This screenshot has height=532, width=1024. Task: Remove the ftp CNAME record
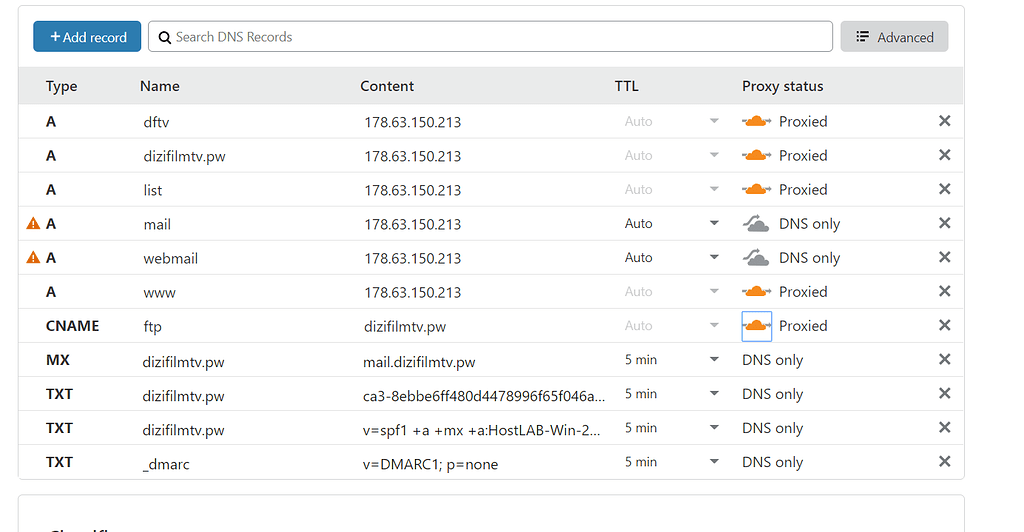coord(944,326)
